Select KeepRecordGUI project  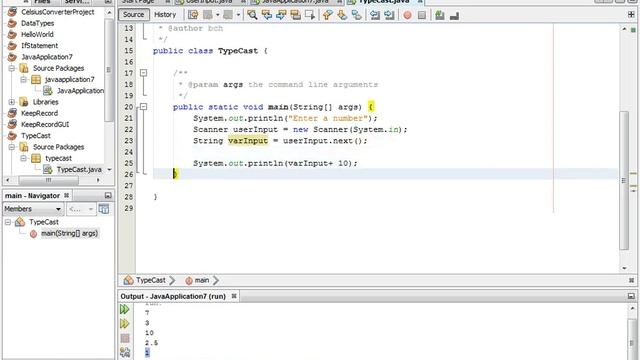pos(45,124)
